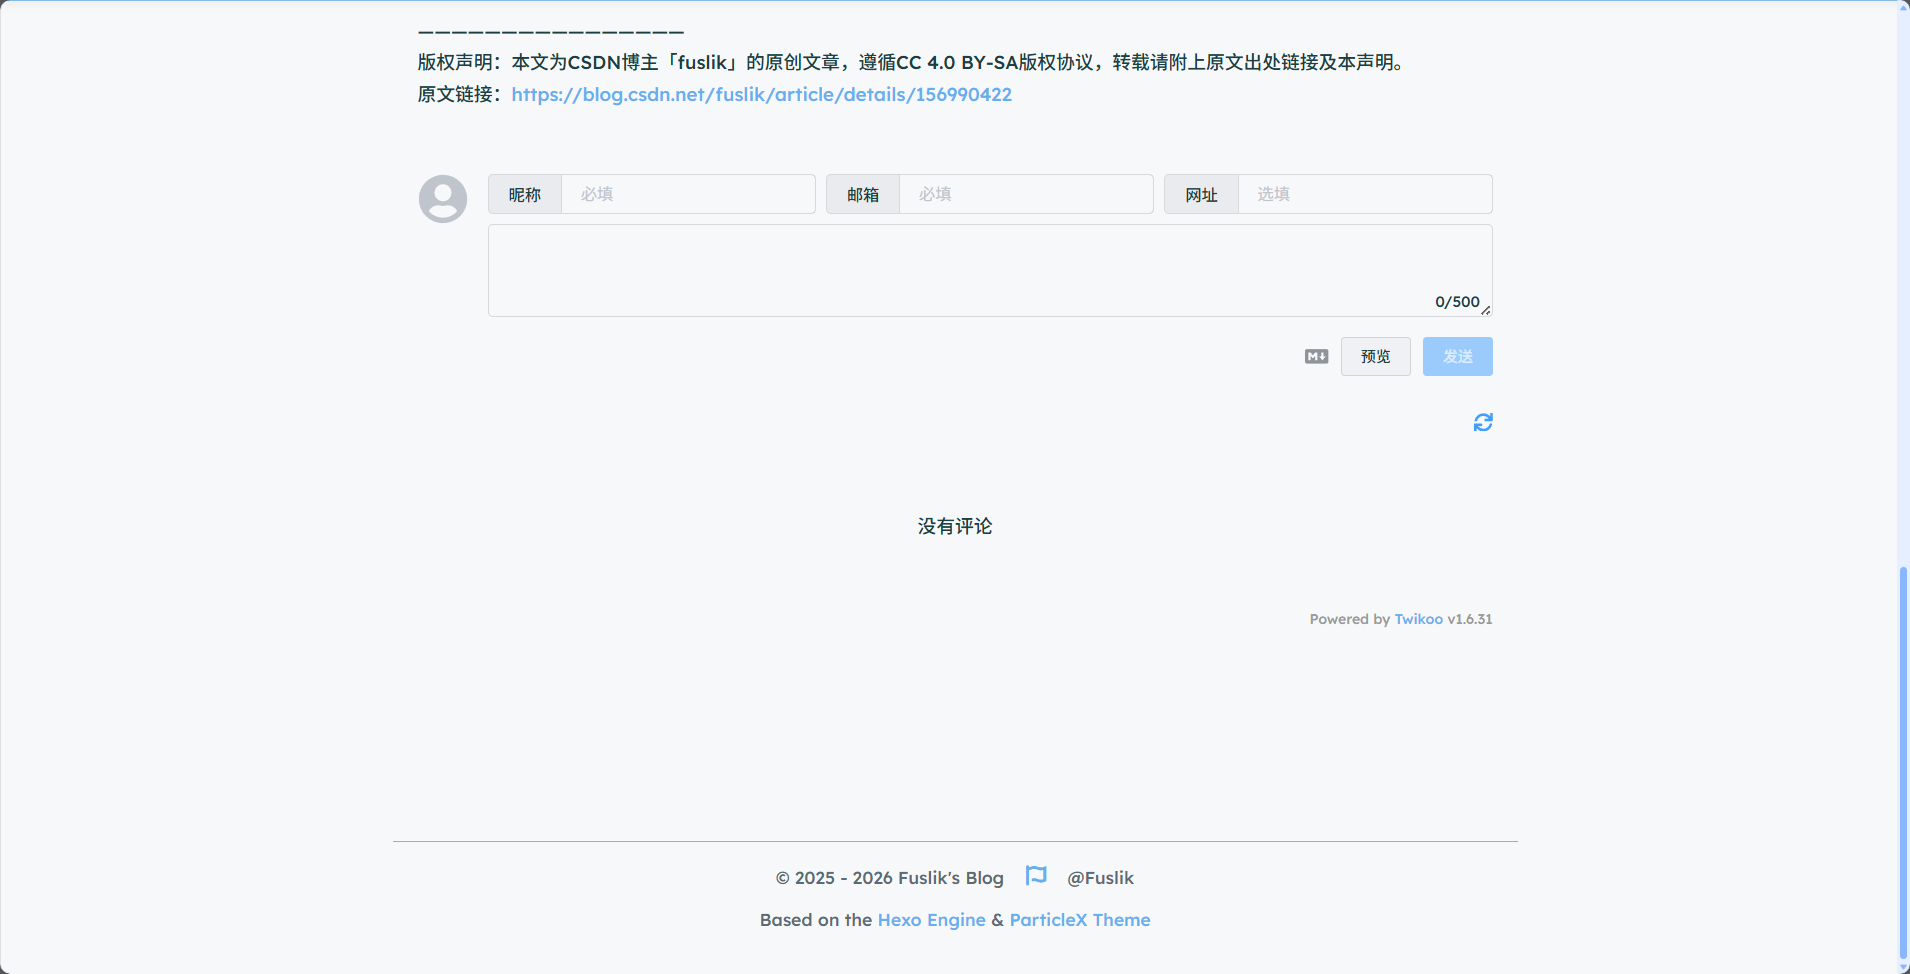Refresh comments with the blue reload icon
Image resolution: width=1910 pixels, height=974 pixels.
coord(1482,423)
